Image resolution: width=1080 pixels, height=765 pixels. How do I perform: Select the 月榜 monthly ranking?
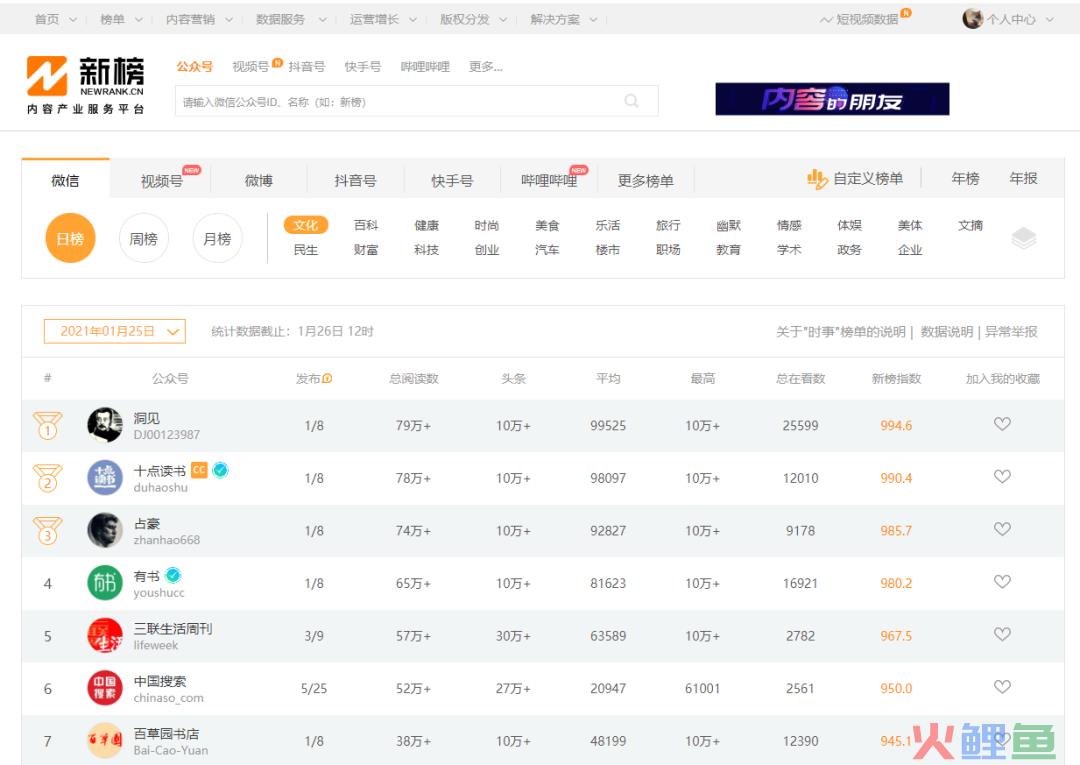pyautogui.click(x=217, y=238)
